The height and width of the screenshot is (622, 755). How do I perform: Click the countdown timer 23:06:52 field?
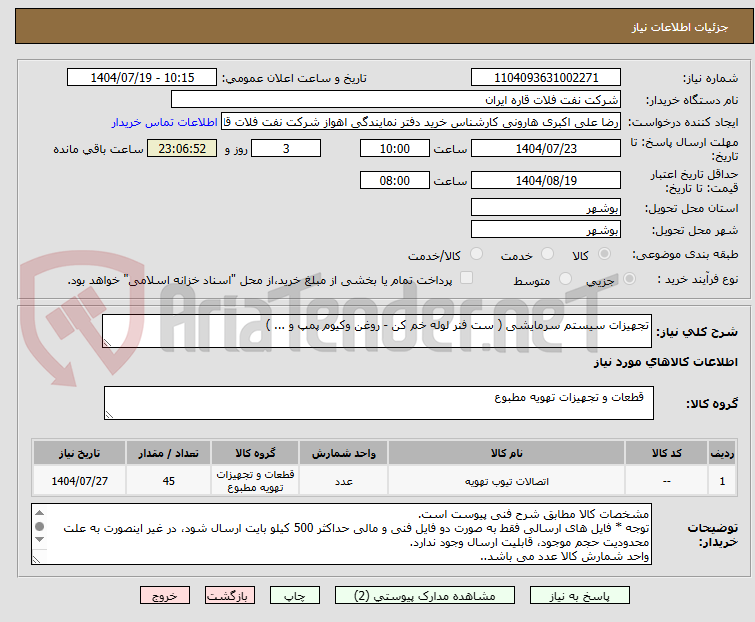pos(182,148)
